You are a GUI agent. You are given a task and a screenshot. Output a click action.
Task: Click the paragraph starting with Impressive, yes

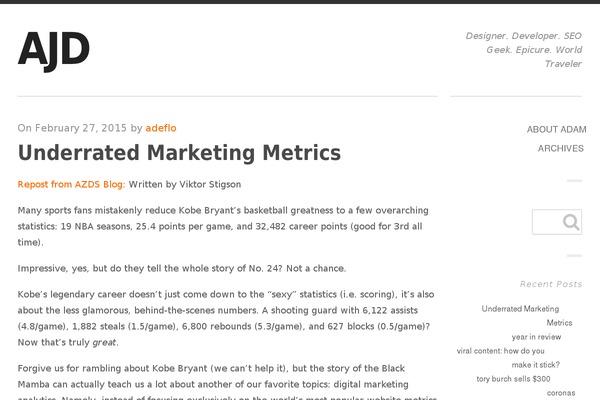point(182,268)
